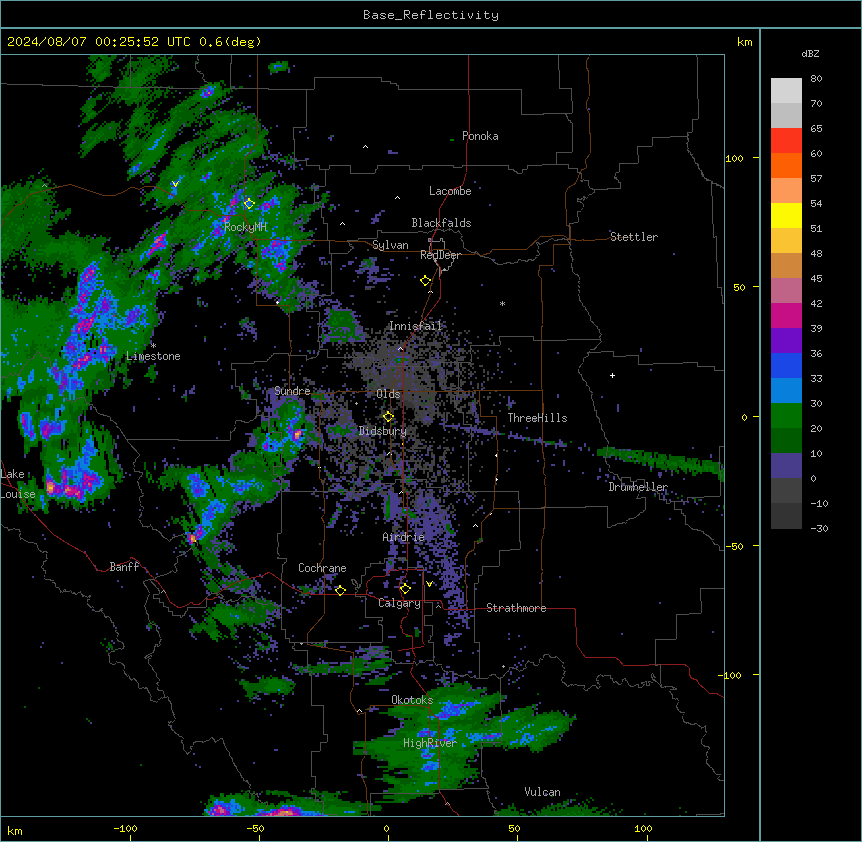This screenshot has width=862, height=842.
Task: Click the Banff town label
Action: point(124,567)
